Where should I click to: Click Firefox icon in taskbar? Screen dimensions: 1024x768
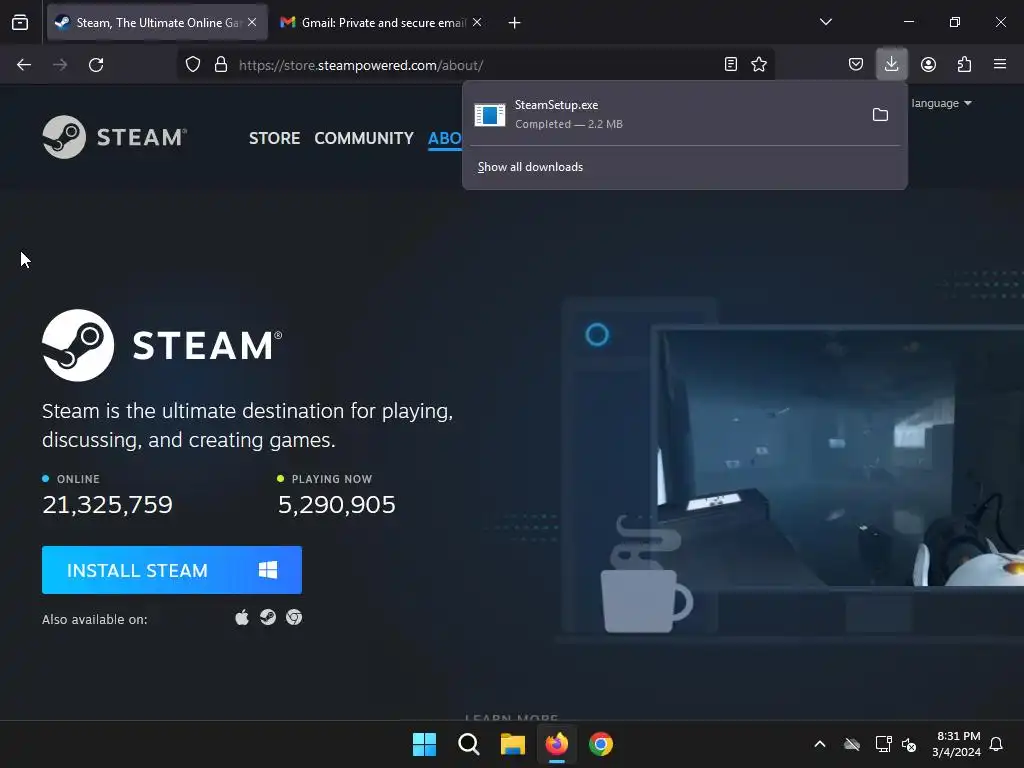click(x=556, y=744)
